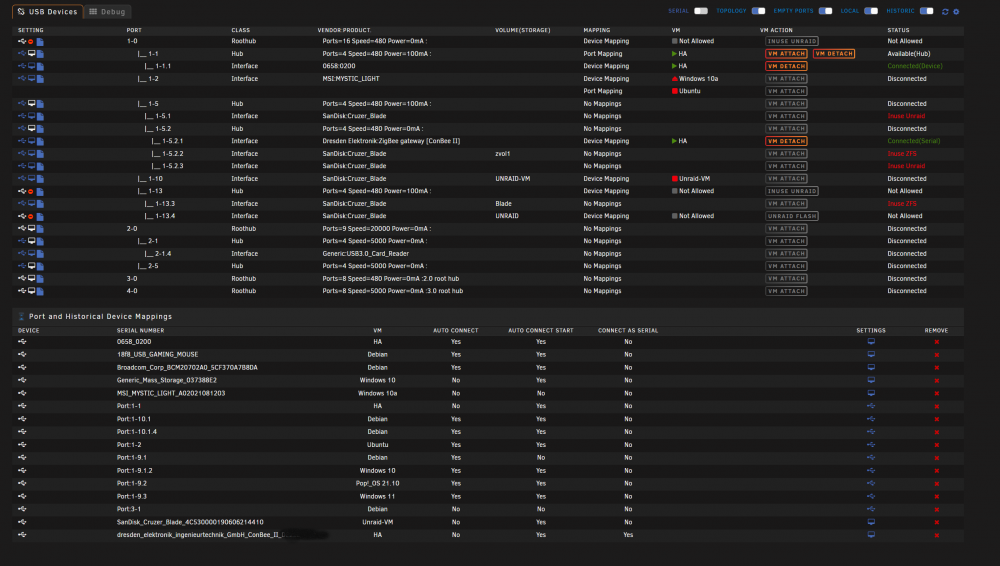Remove the dresden_elektronik ConBee_II mapping
Image resolution: width=1000 pixels, height=566 pixels.
pyautogui.click(x=936, y=535)
